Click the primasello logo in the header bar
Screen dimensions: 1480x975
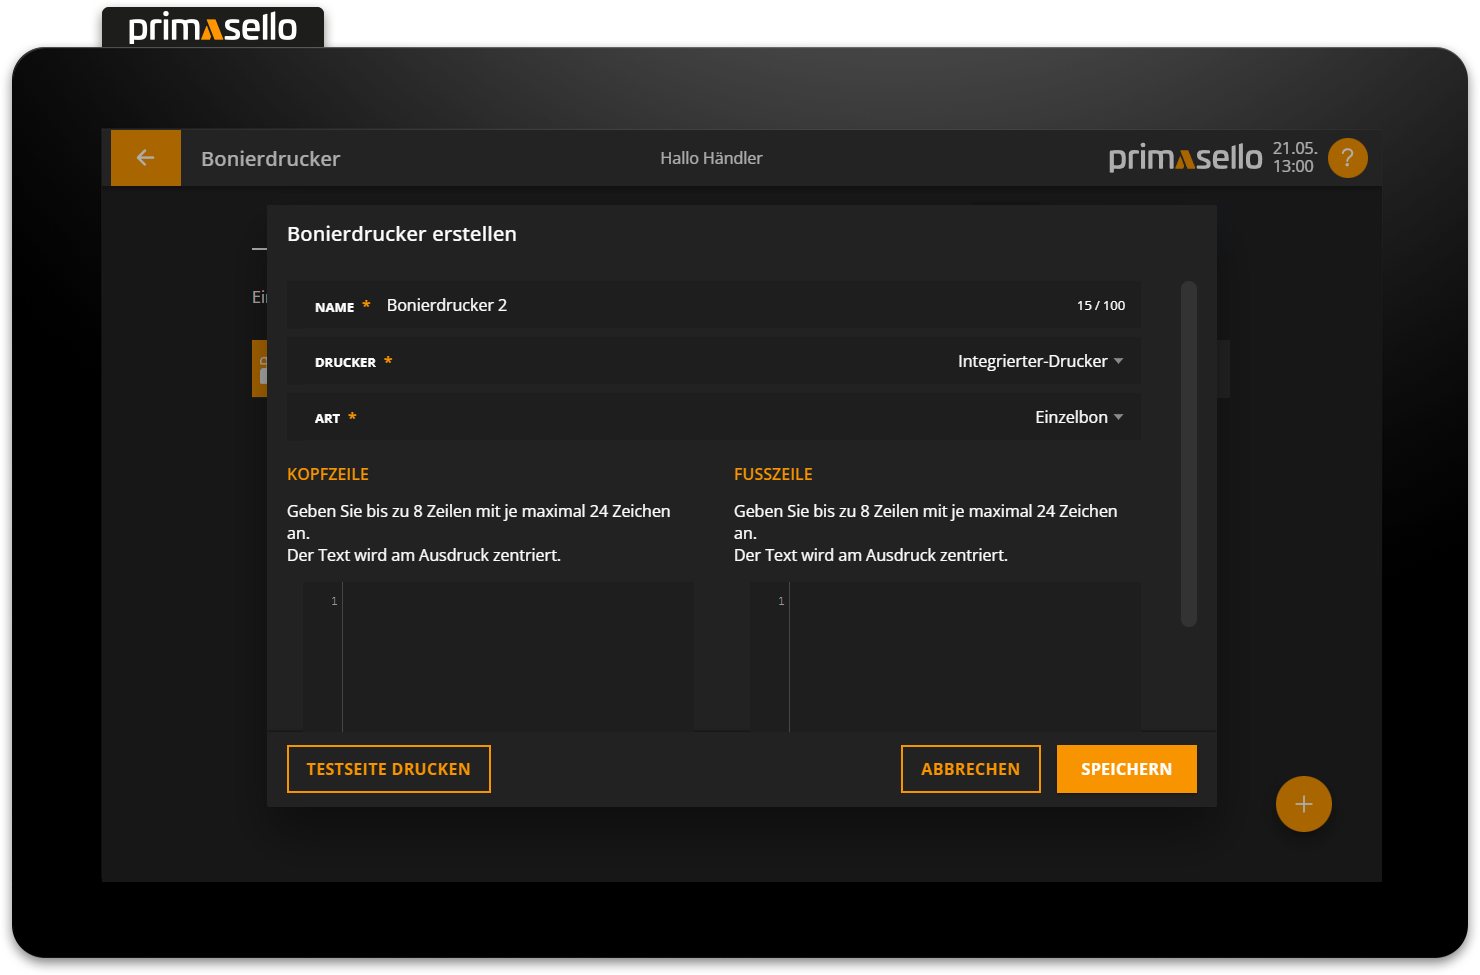pyautogui.click(x=1185, y=158)
